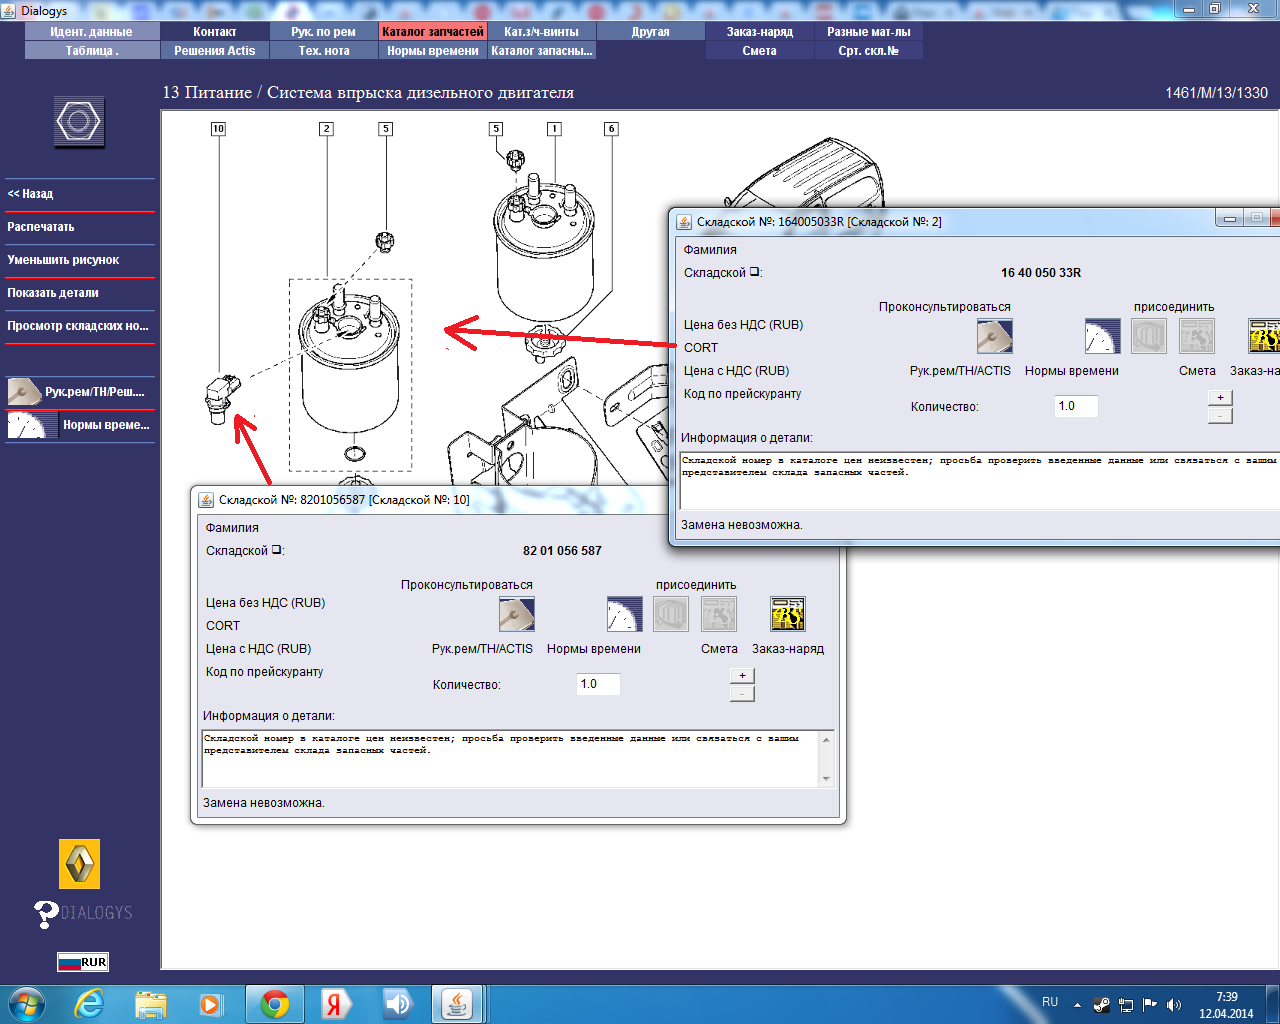This screenshot has width=1280, height=1024.
Task: Select the Решения Actis tab
Action: (x=215, y=51)
